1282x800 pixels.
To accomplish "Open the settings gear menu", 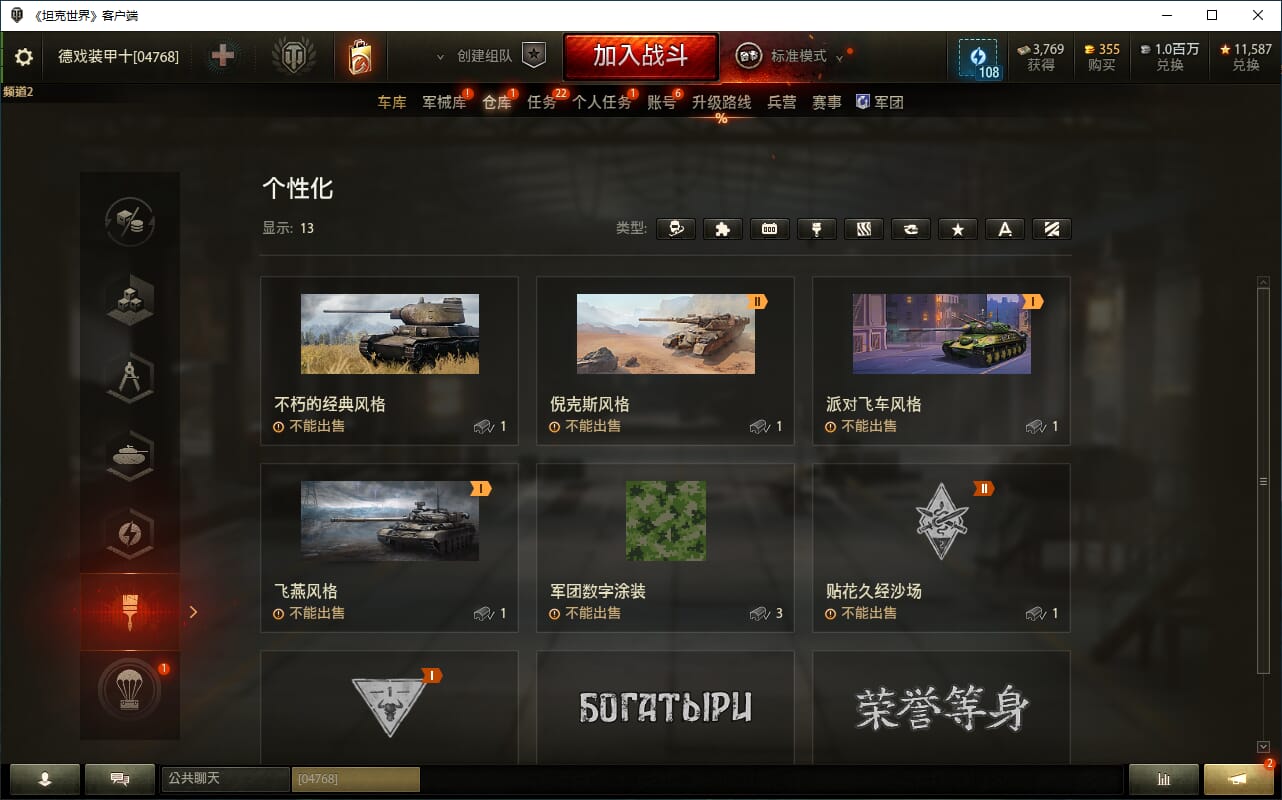I will (24, 57).
